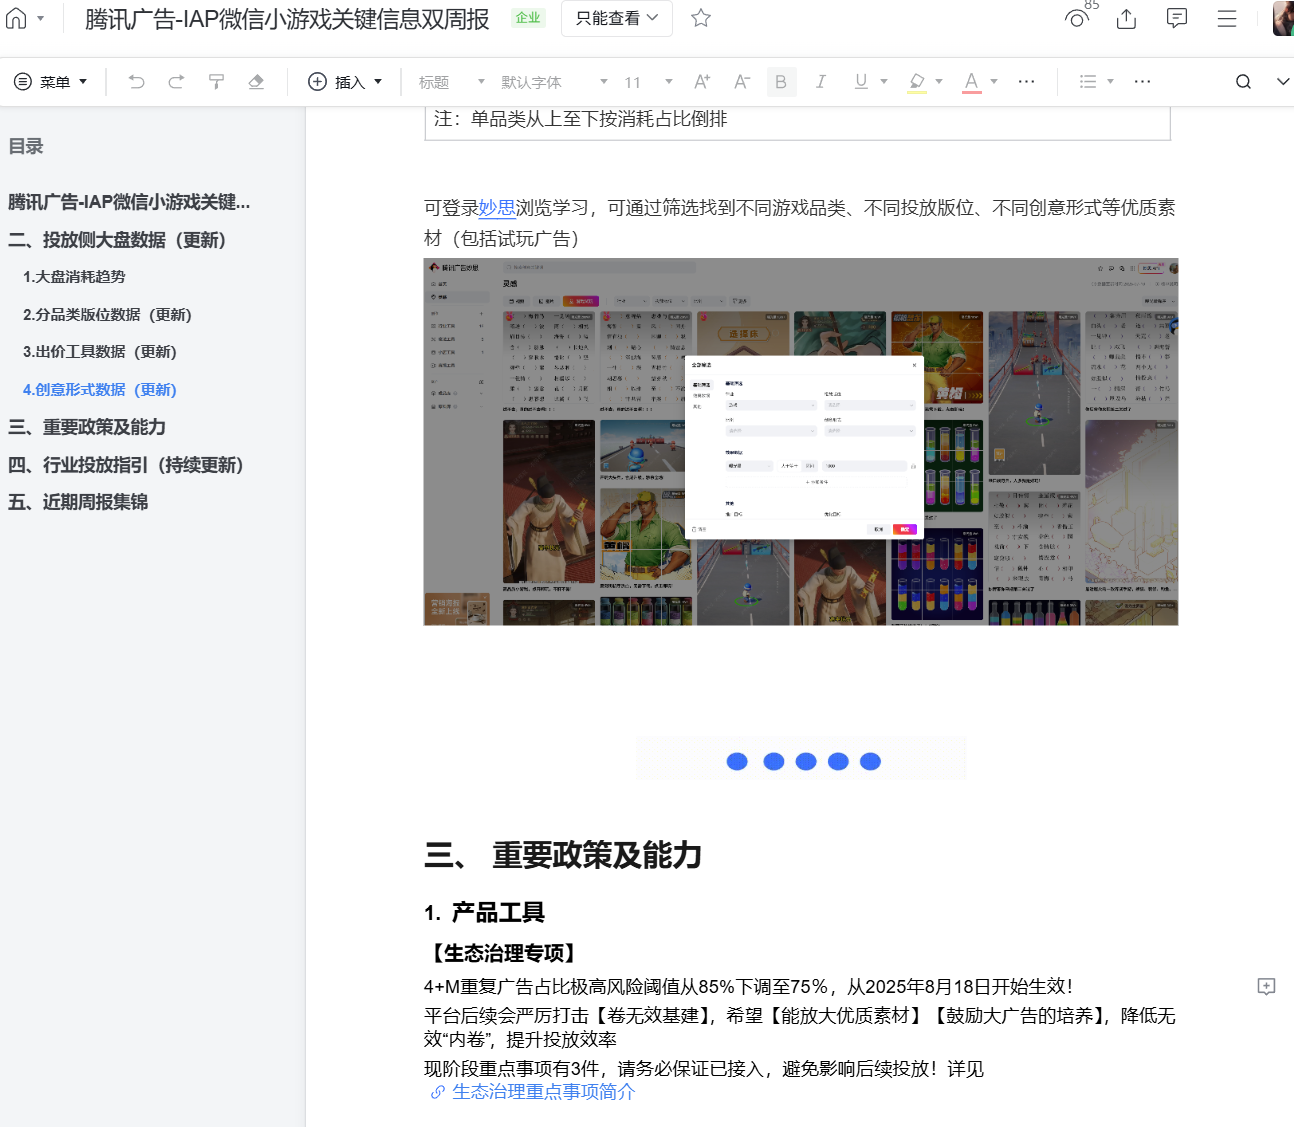Open the 只能查看 permission dropdown
Image resolution: width=1294 pixels, height=1127 pixels.
(x=616, y=18)
